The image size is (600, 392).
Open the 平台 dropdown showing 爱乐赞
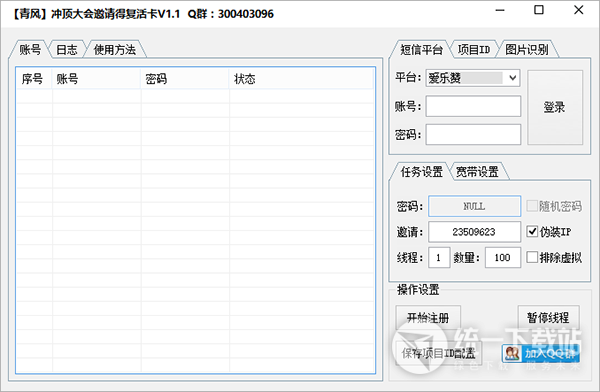click(473, 78)
